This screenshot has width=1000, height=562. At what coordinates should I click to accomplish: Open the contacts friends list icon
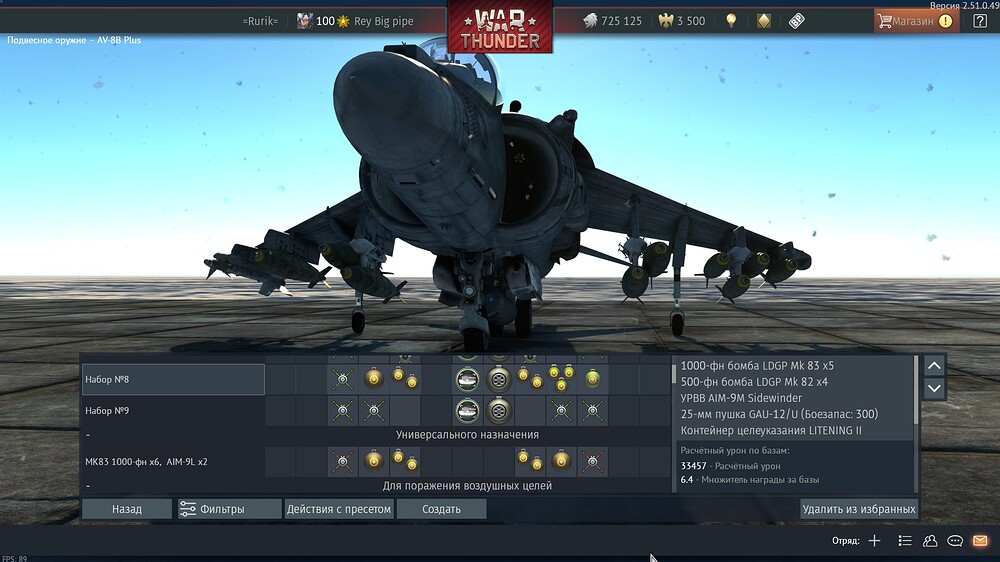point(930,540)
